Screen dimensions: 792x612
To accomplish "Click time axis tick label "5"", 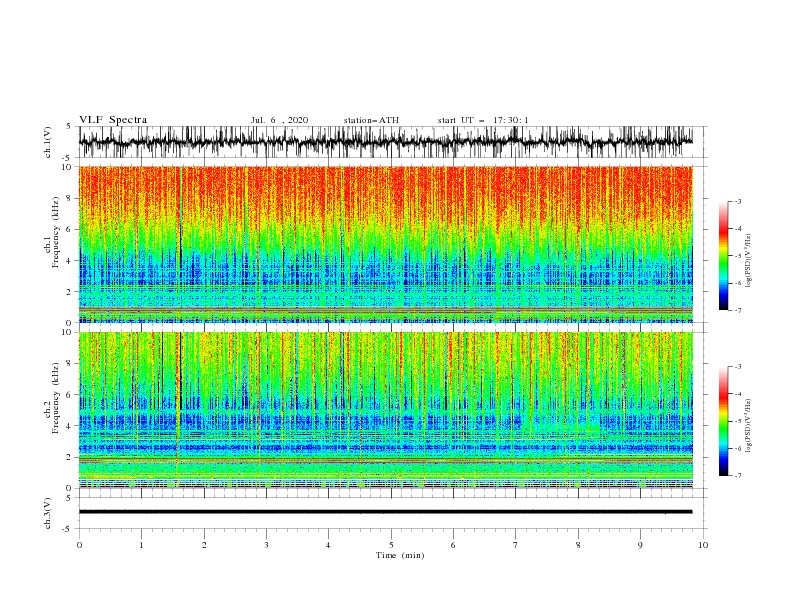I will pyautogui.click(x=391, y=545).
